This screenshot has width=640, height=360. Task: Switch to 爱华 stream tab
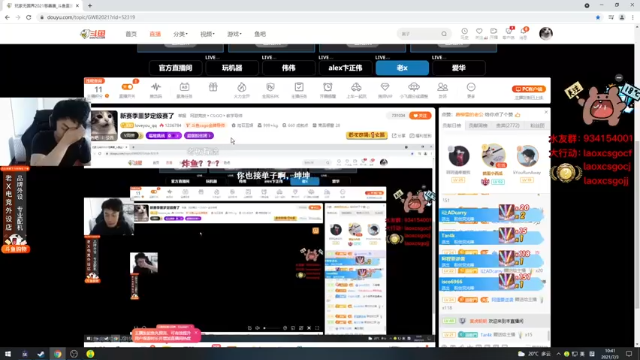pyautogui.click(x=459, y=68)
